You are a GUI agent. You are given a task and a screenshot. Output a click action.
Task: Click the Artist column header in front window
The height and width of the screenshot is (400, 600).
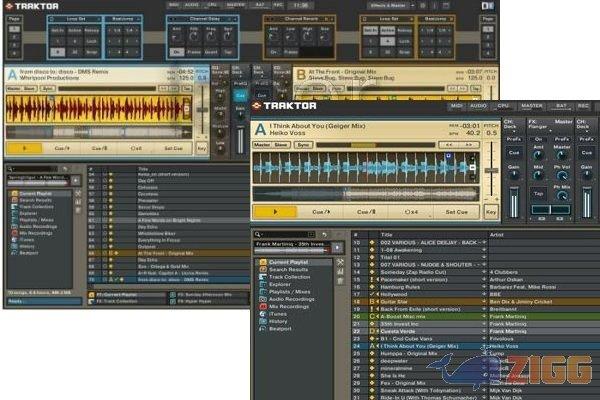coord(496,235)
